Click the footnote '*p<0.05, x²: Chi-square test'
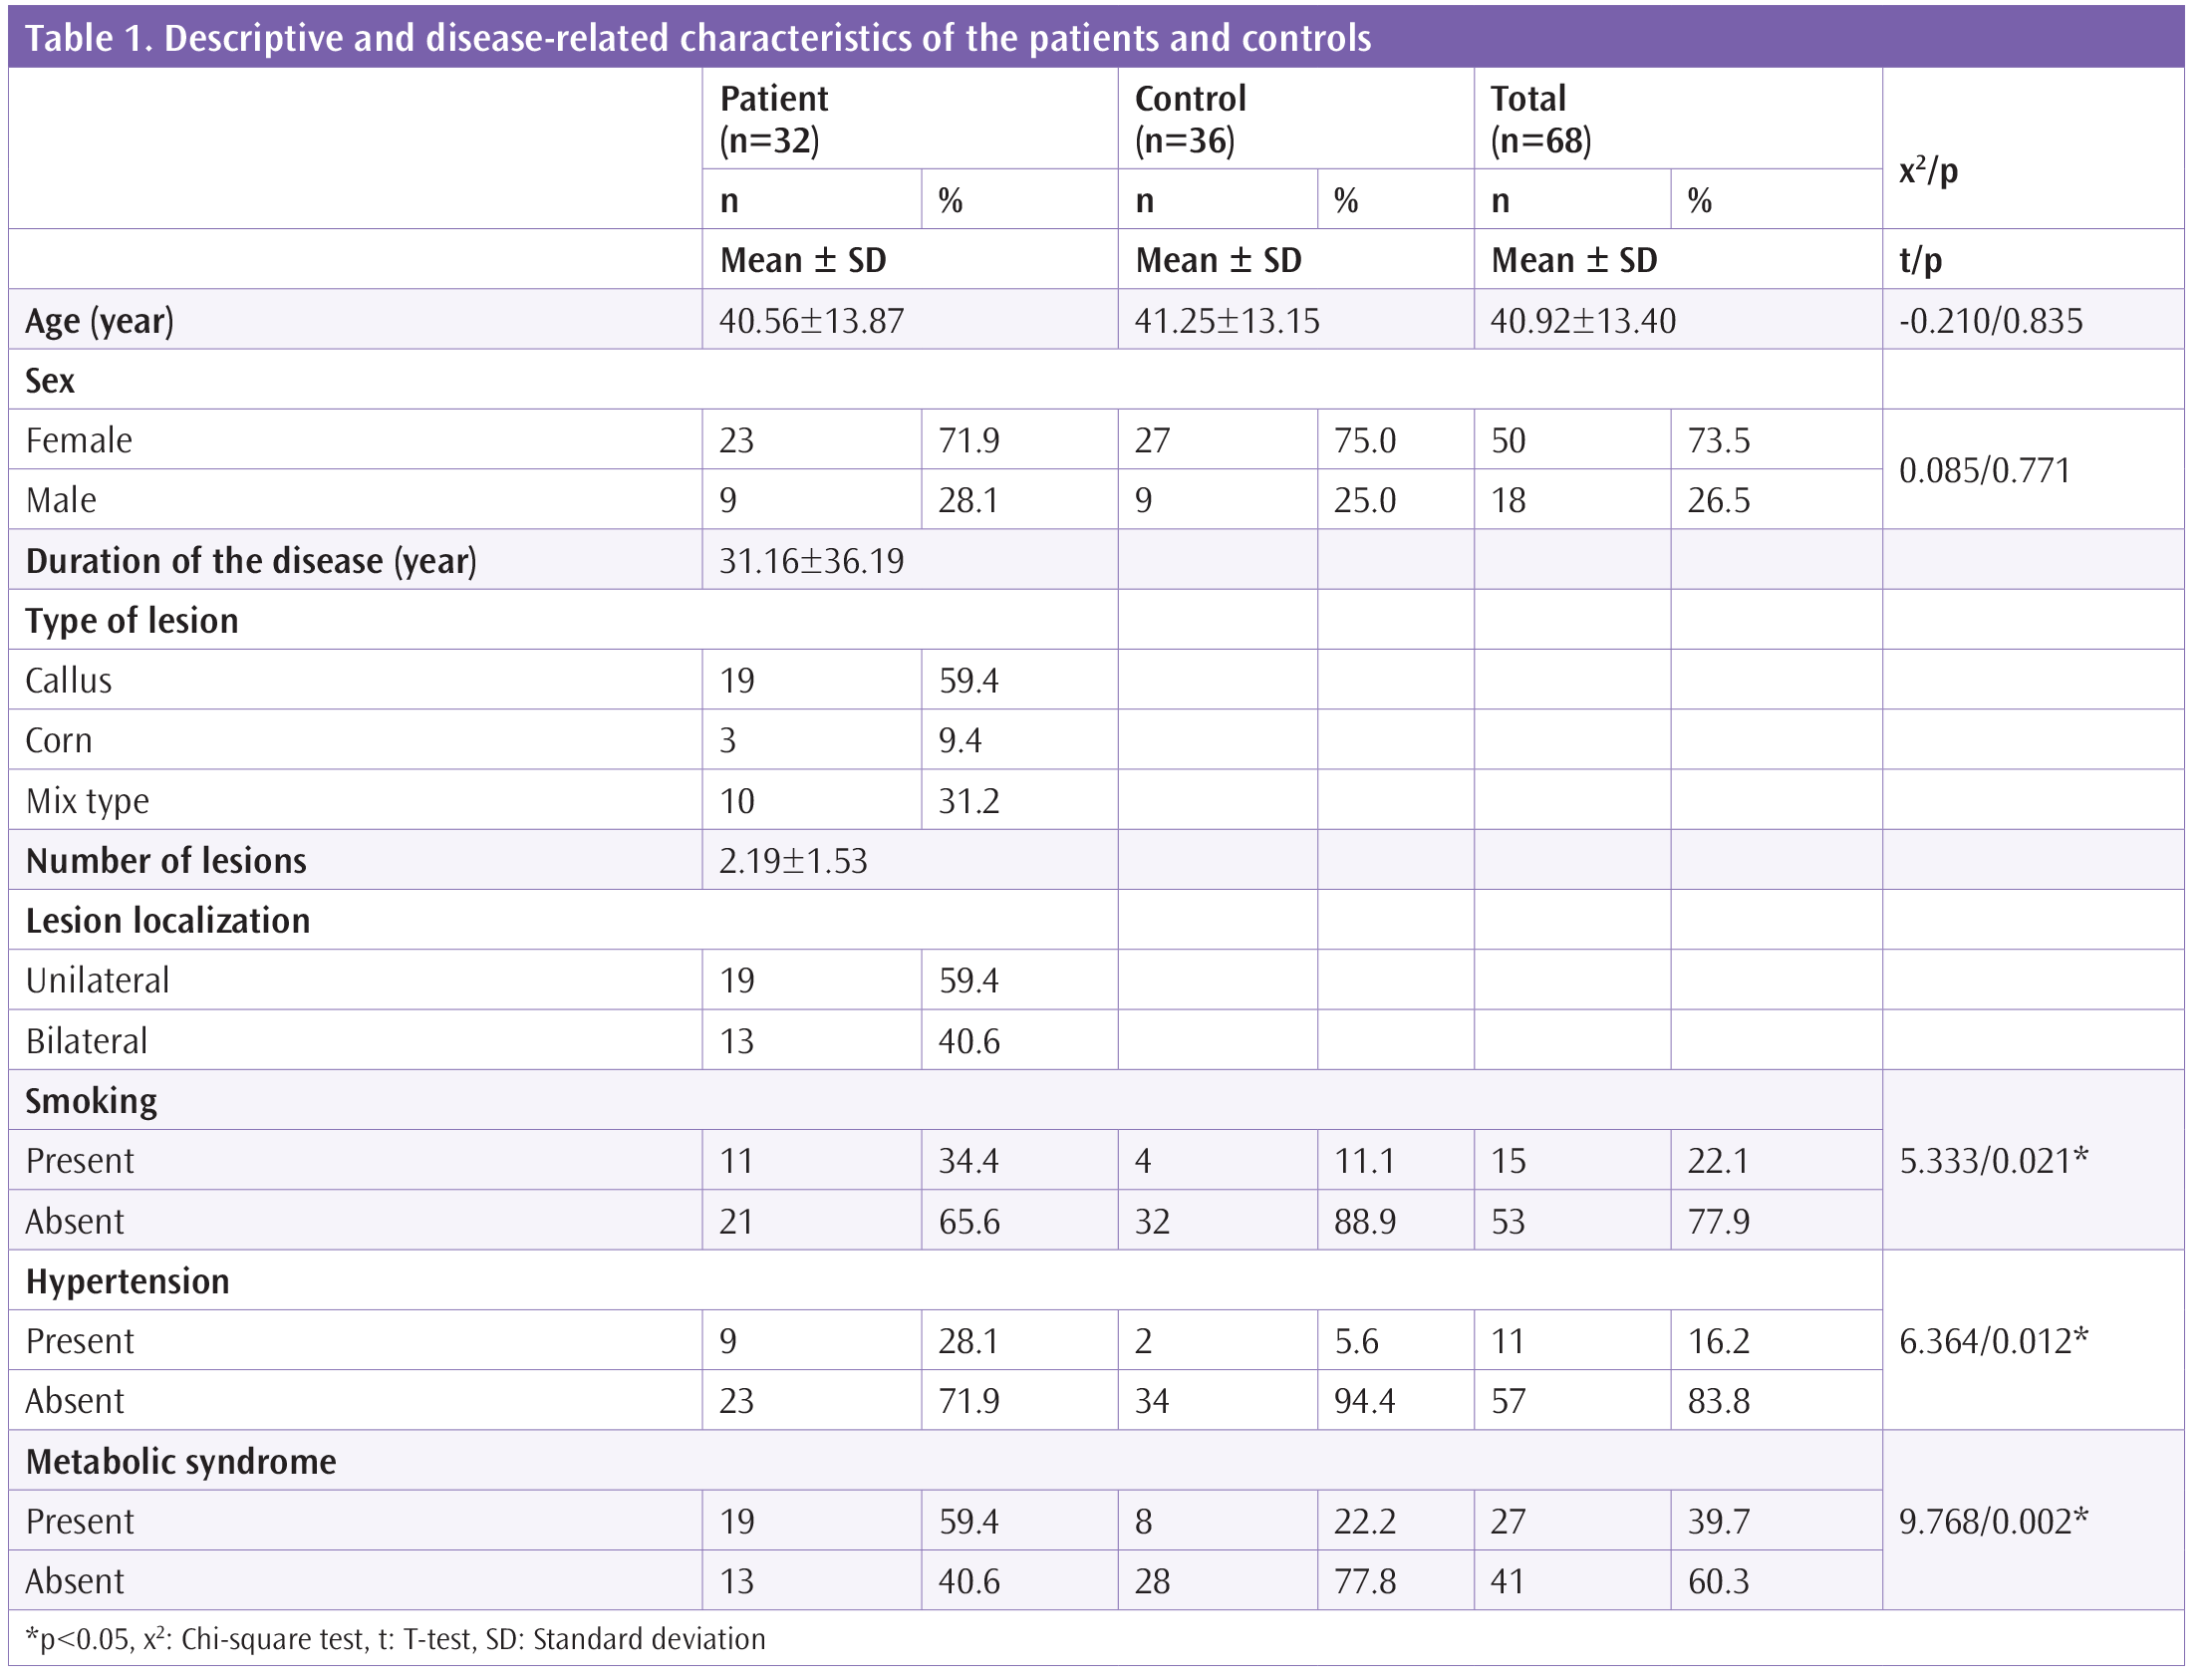The width and height of the screenshot is (2206, 1680). (195, 1639)
